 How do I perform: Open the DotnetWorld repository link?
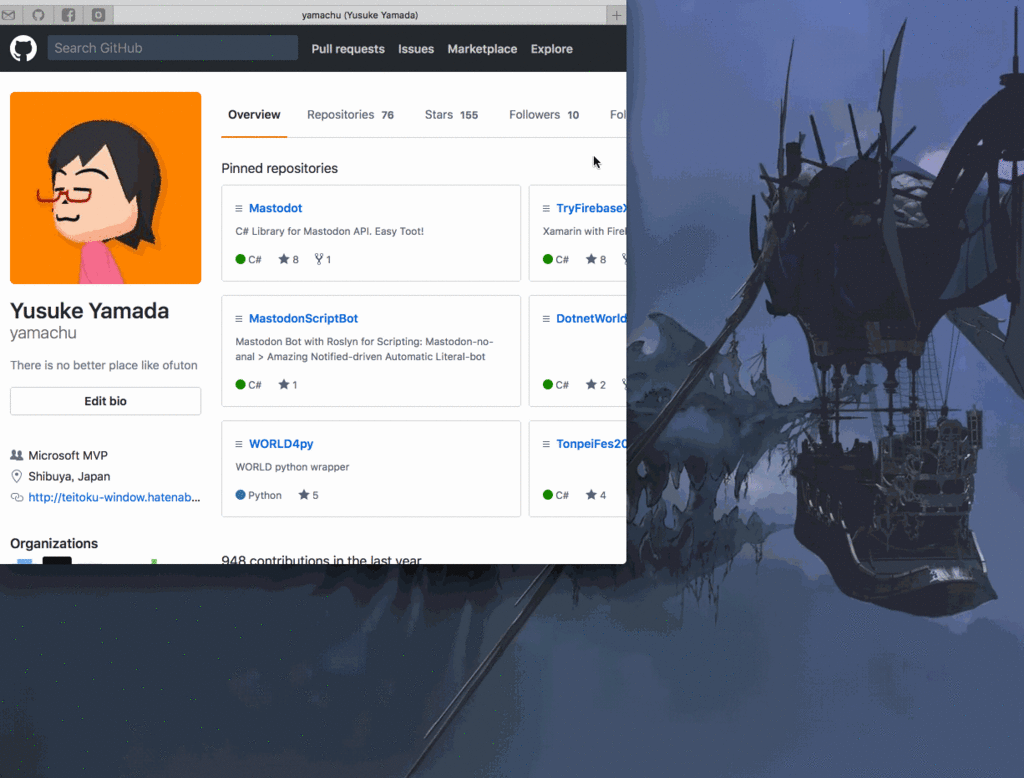[x=591, y=319]
